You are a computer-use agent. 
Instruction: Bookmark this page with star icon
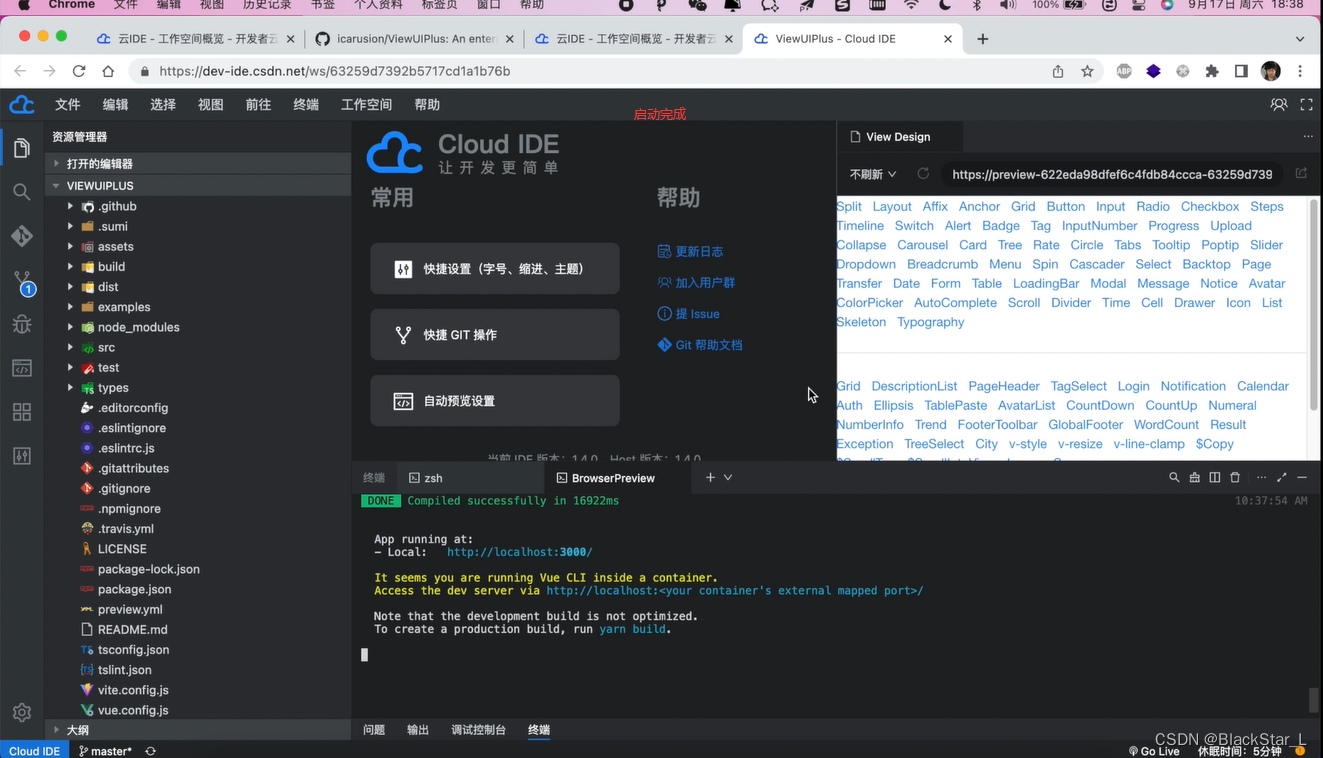tap(1087, 71)
